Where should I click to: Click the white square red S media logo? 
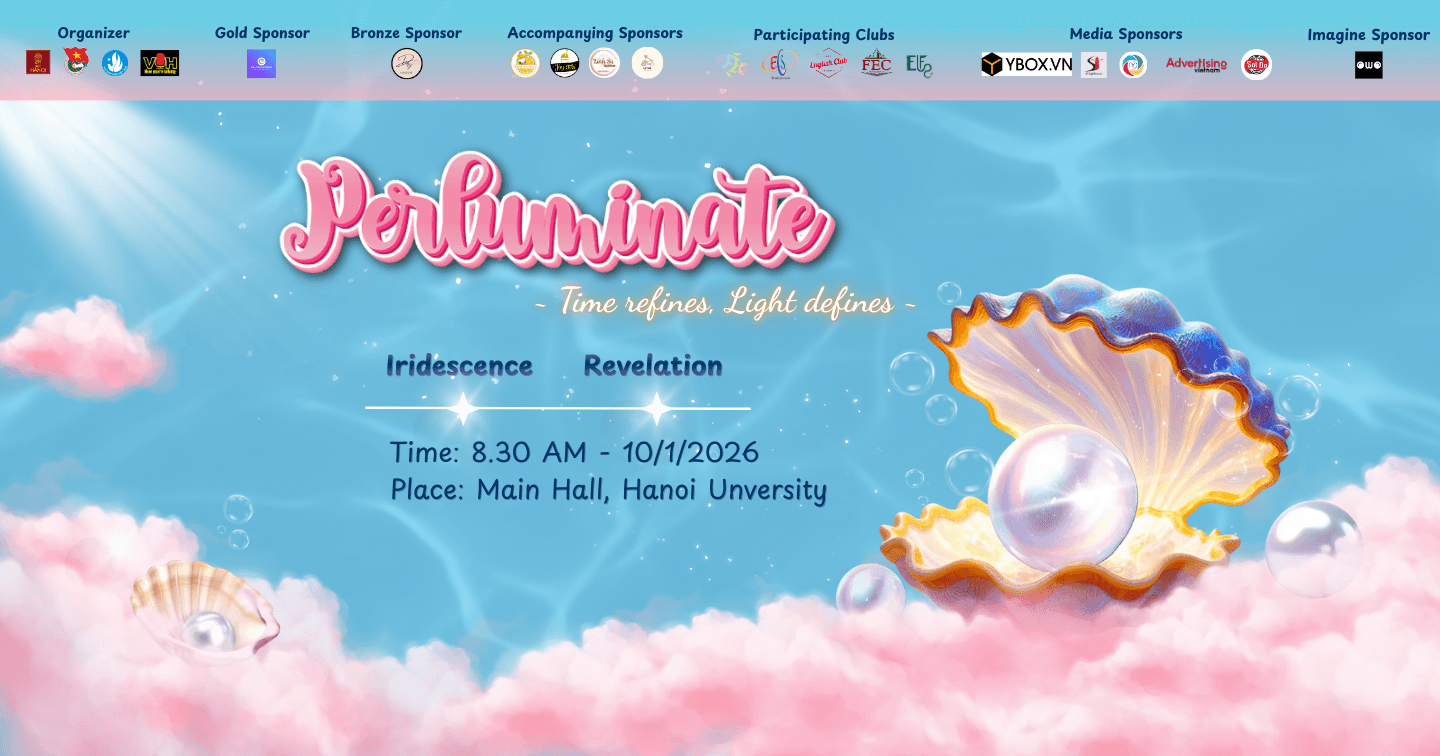click(x=1094, y=65)
